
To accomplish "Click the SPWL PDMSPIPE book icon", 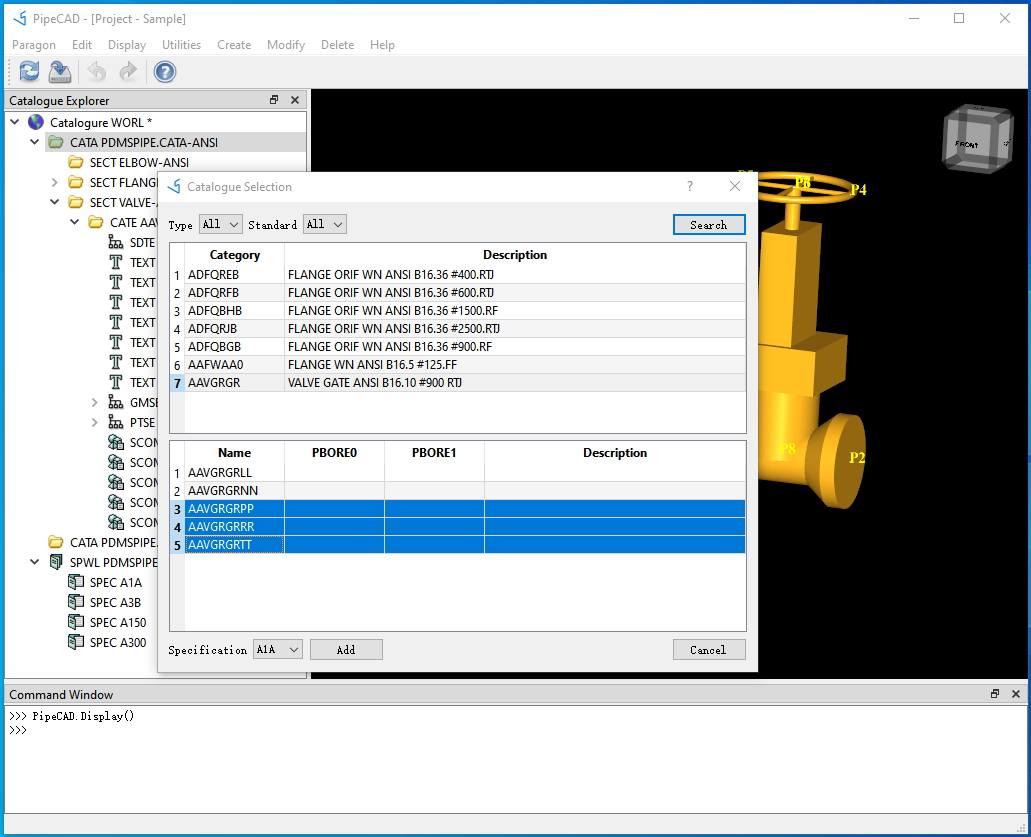I will click(x=57, y=562).
